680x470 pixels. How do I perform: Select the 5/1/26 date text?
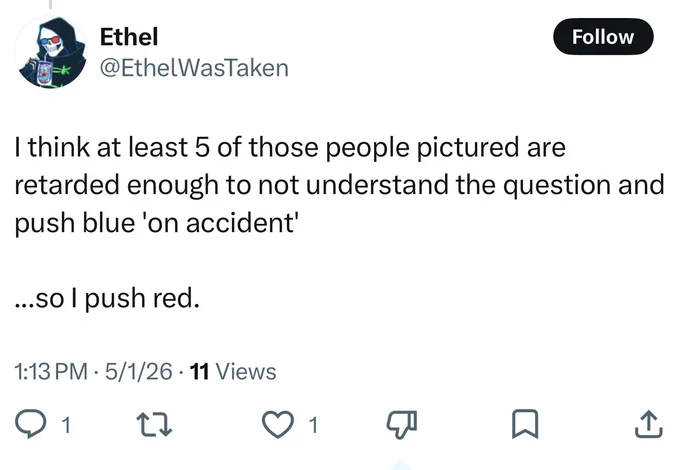[x=139, y=372]
